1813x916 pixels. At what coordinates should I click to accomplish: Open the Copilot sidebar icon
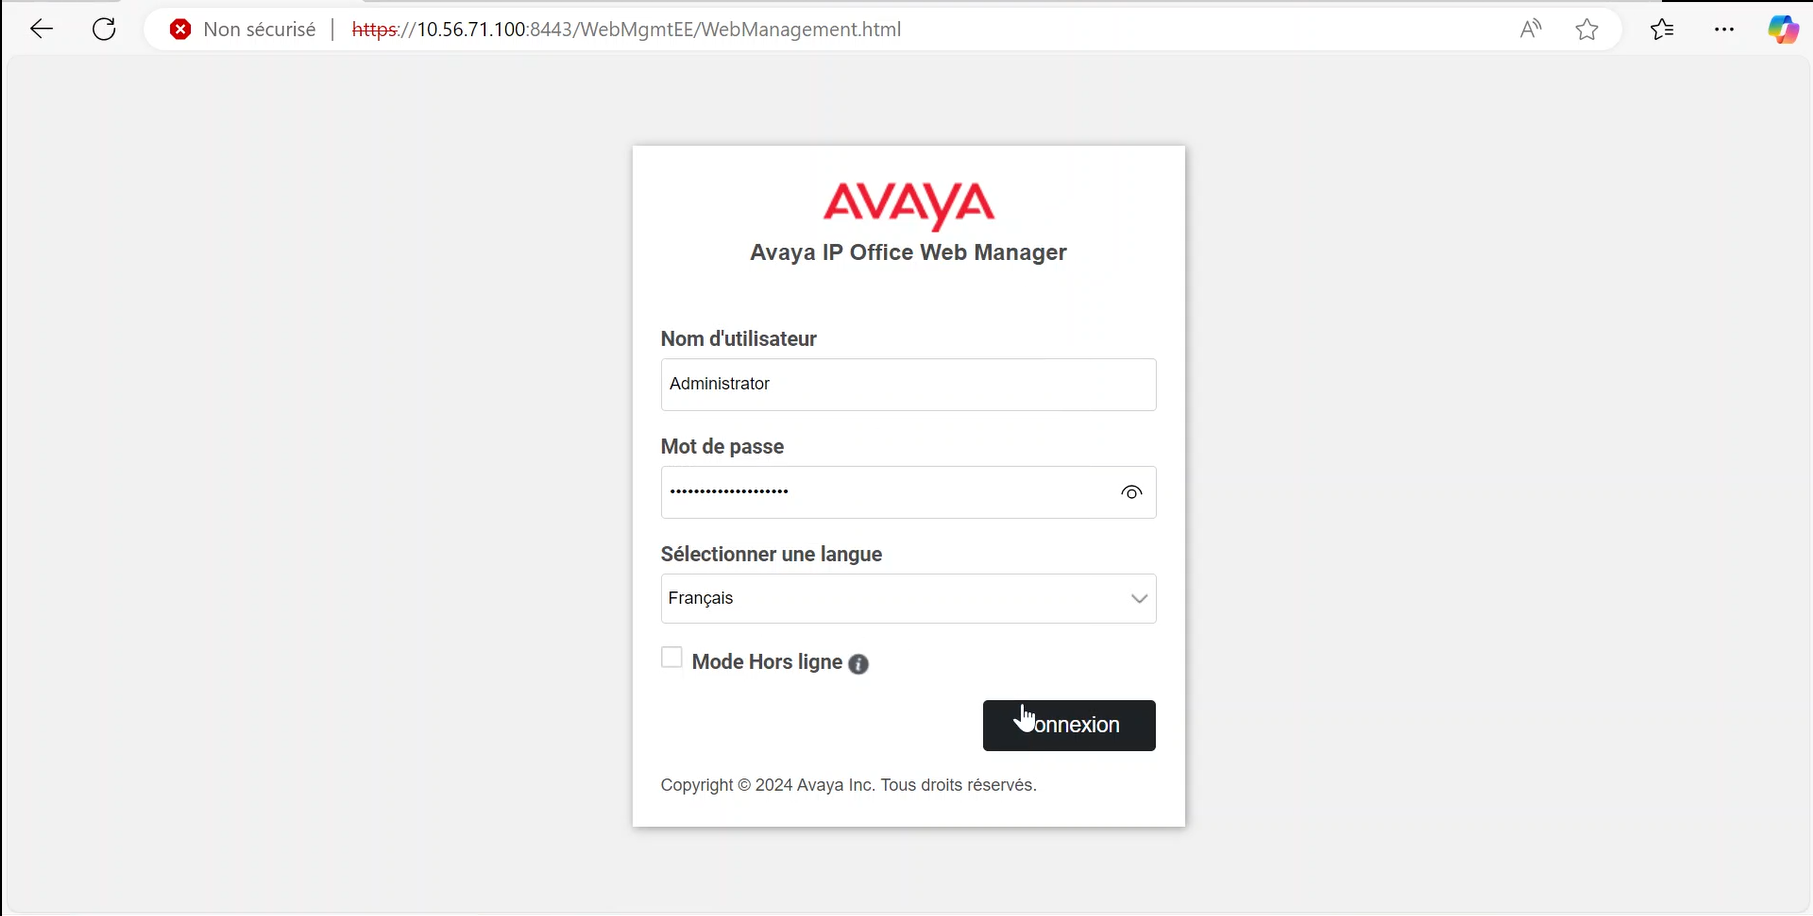point(1782,29)
